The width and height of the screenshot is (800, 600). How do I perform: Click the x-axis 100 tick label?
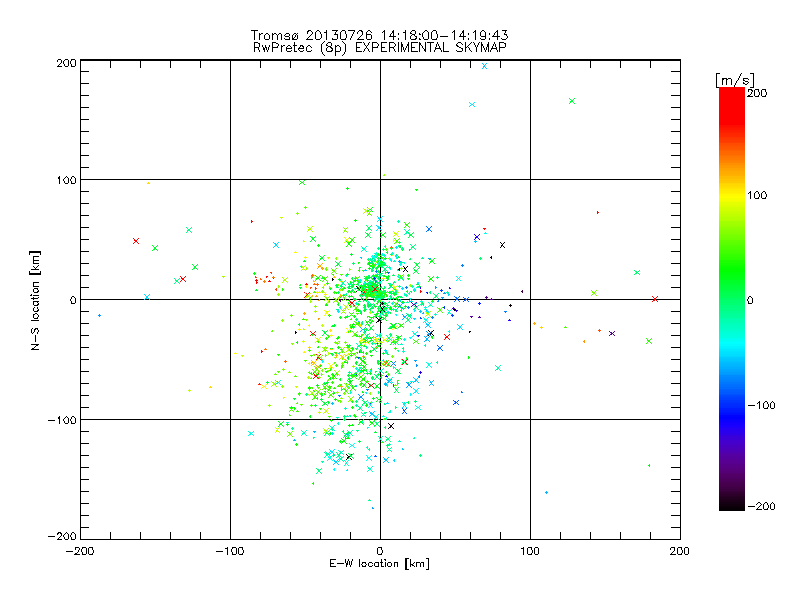point(530,551)
